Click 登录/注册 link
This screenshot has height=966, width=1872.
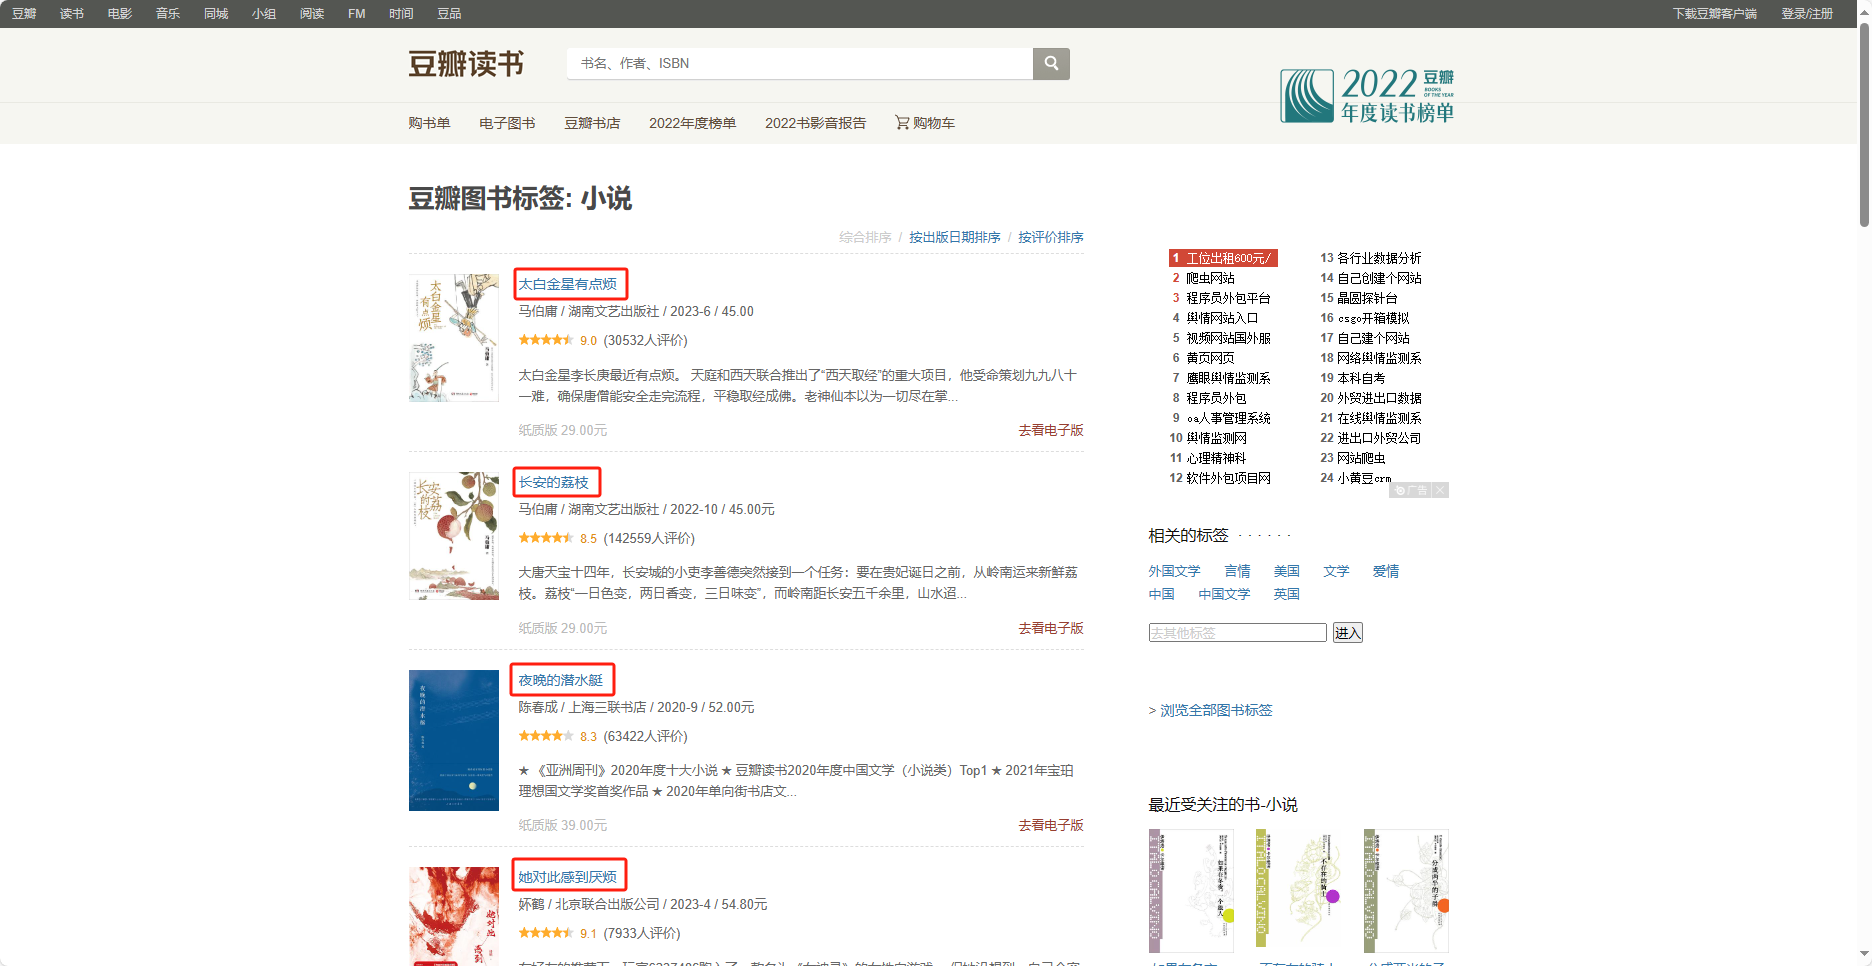point(1807,14)
